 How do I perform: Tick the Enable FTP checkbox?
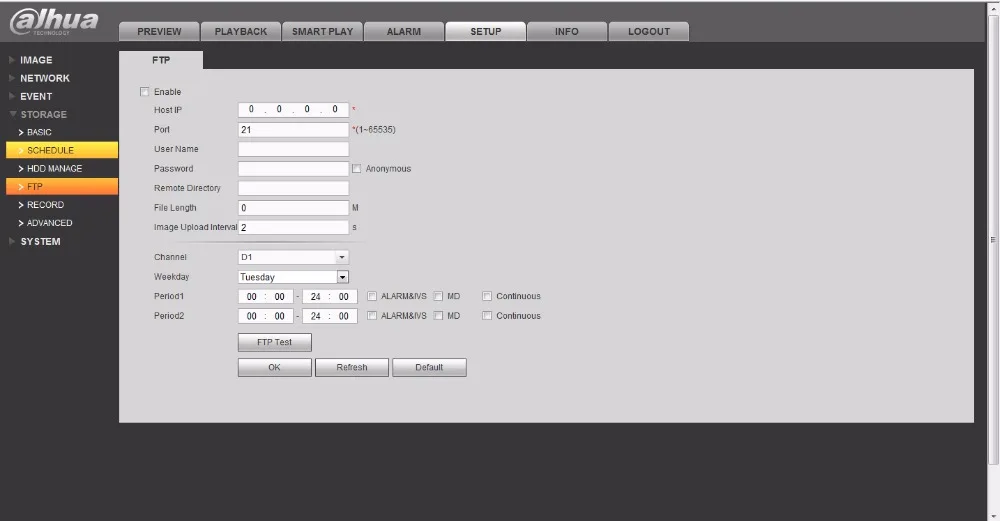(144, 92)
